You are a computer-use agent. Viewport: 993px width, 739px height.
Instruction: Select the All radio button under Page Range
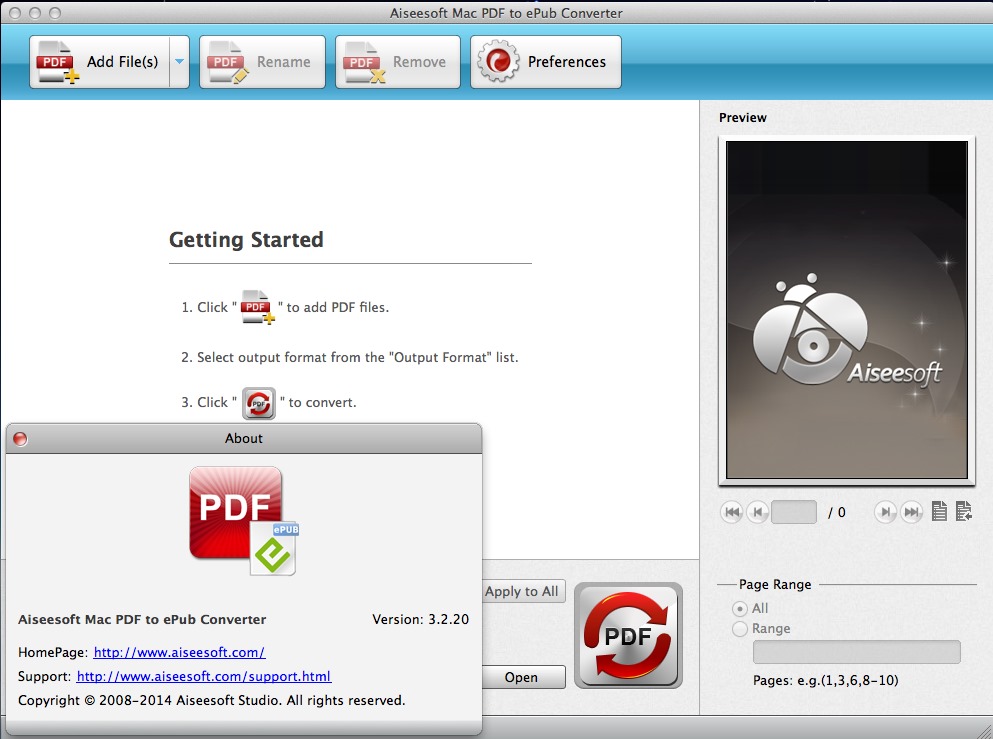tap(741, 608)
